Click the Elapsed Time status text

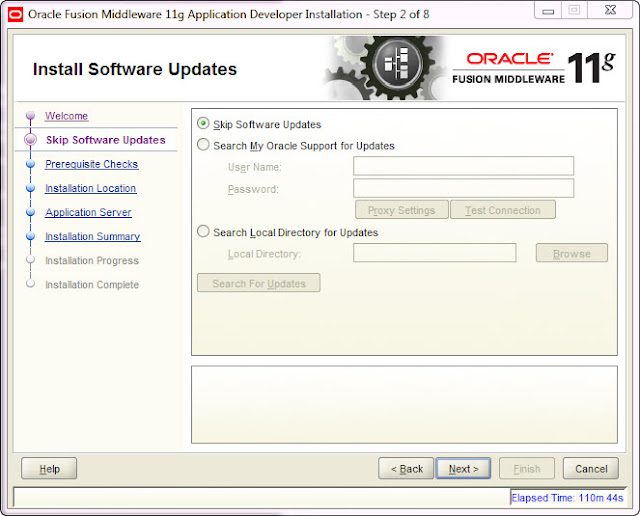click(567, 498)
